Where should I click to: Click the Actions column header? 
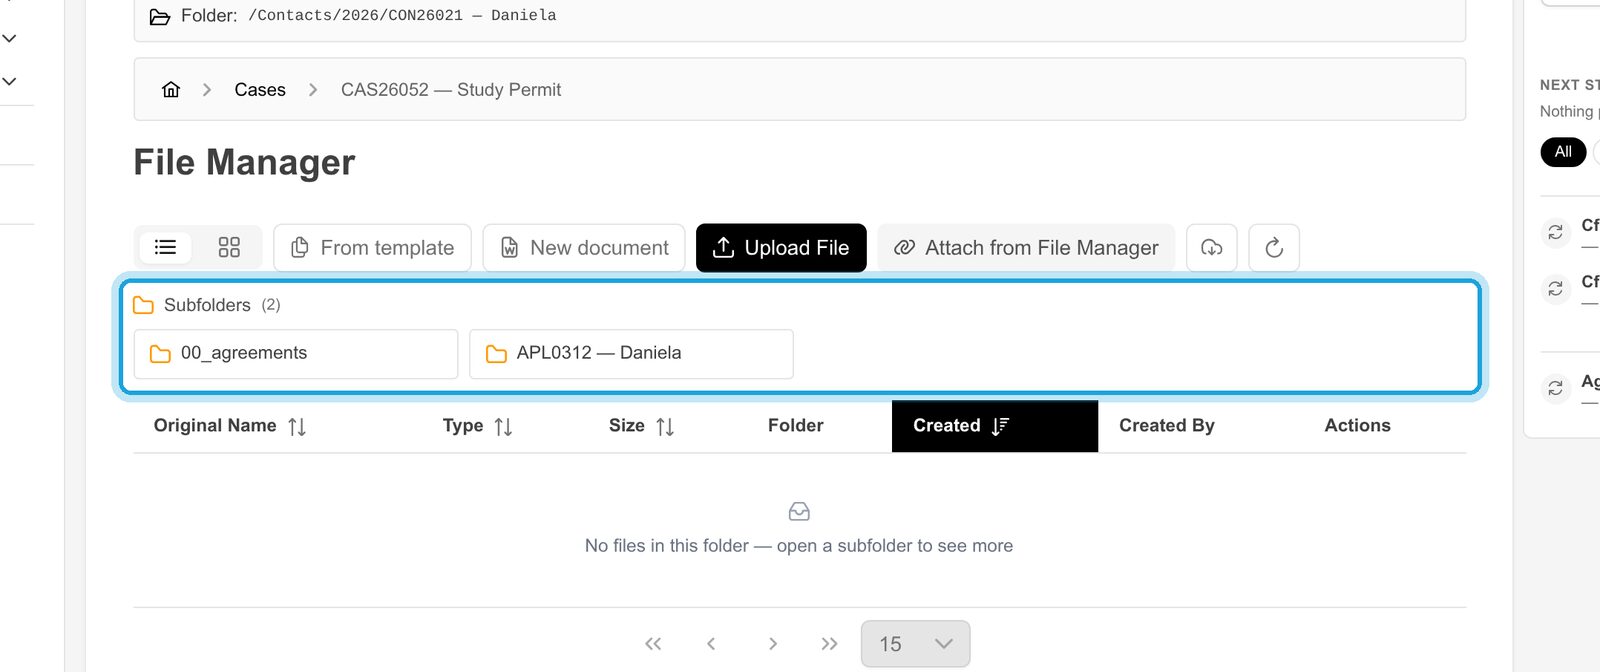[x=1358, y=426]
